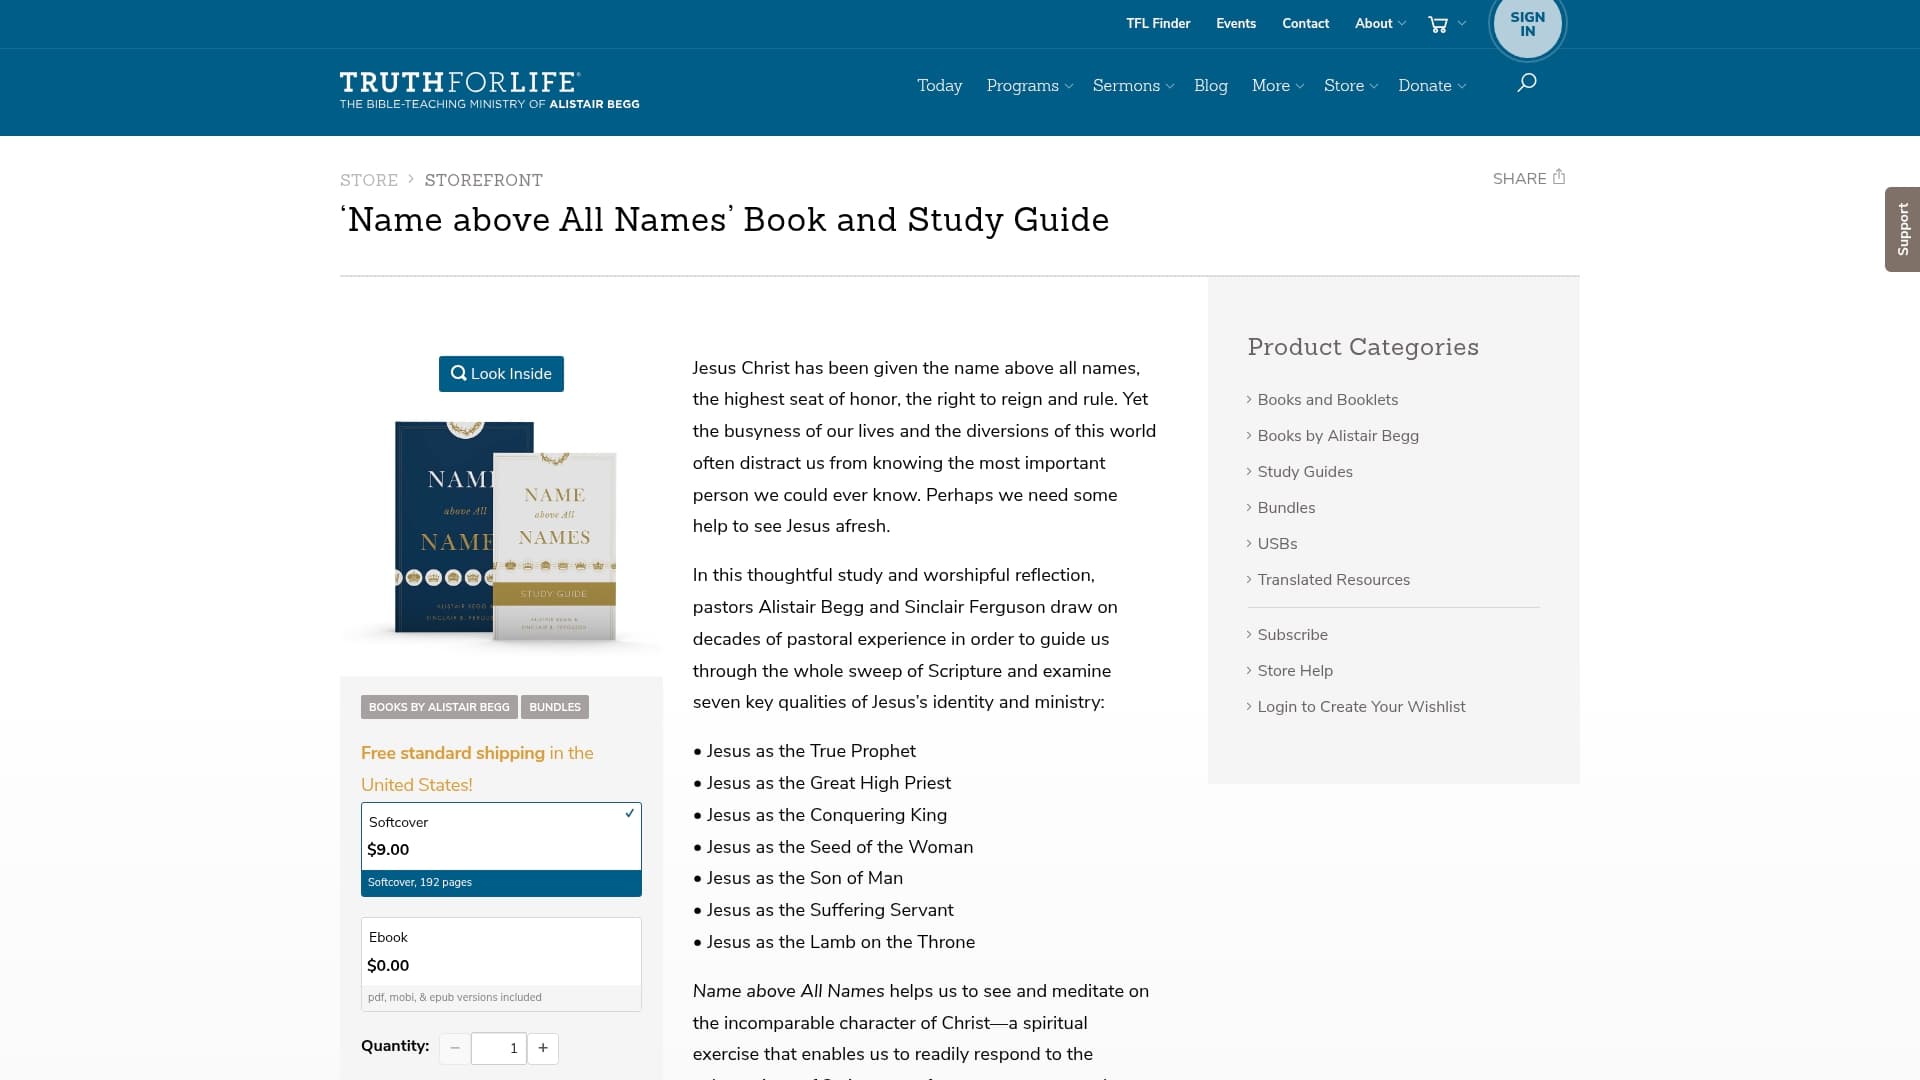
Task: Select the Ebook $0.00 option
Action: click(x=501, y=964)
